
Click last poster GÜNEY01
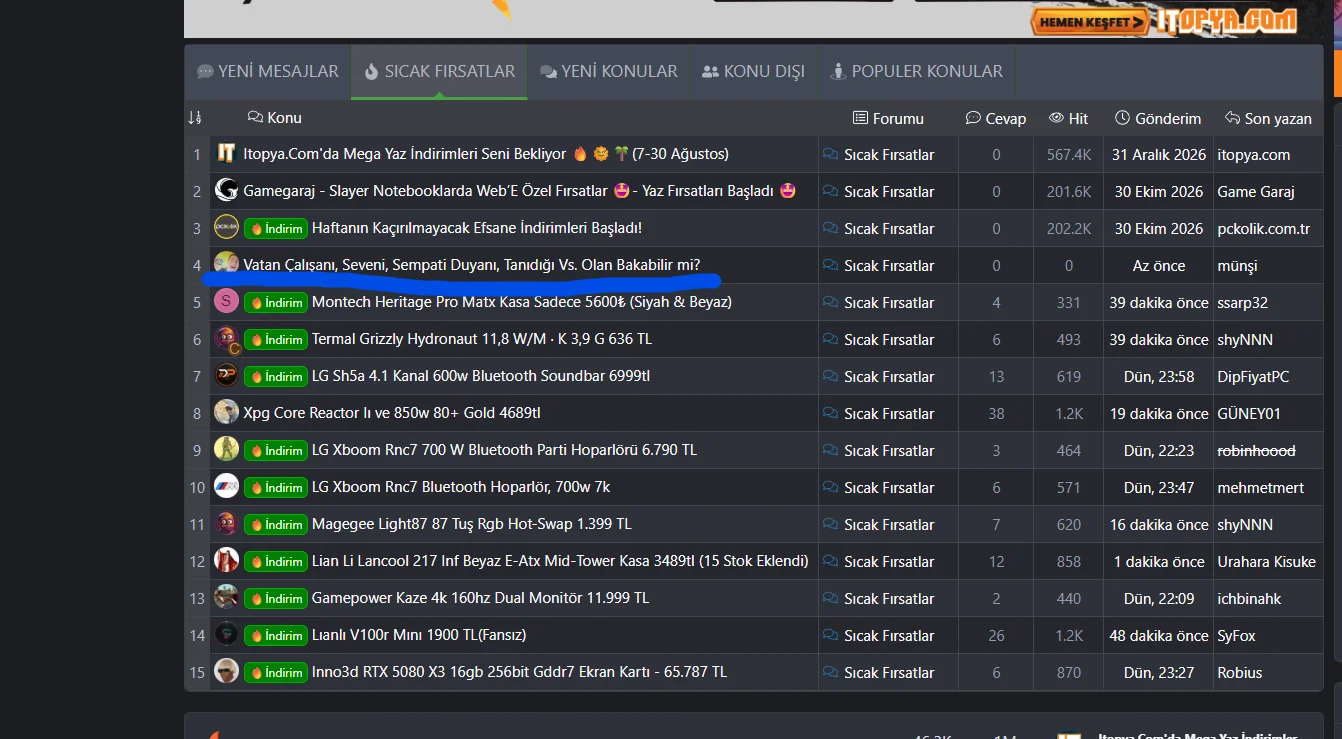pos(1249,414)
